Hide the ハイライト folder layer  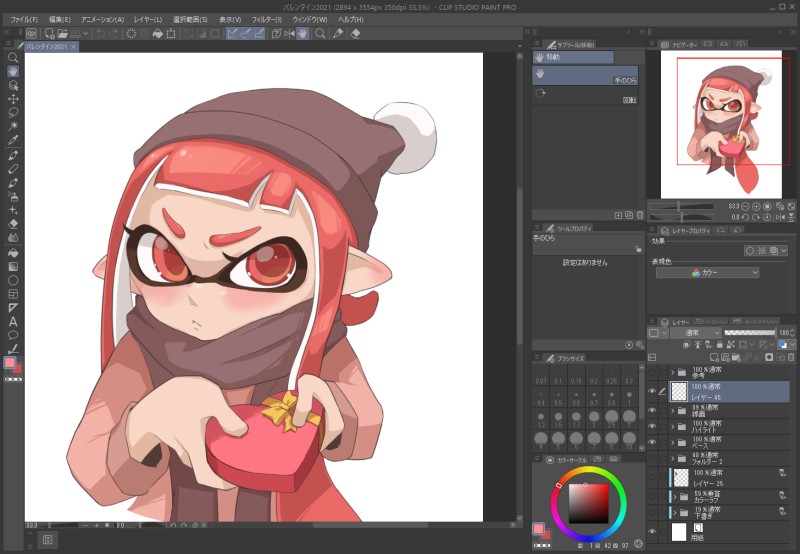(x=652, y=426)
